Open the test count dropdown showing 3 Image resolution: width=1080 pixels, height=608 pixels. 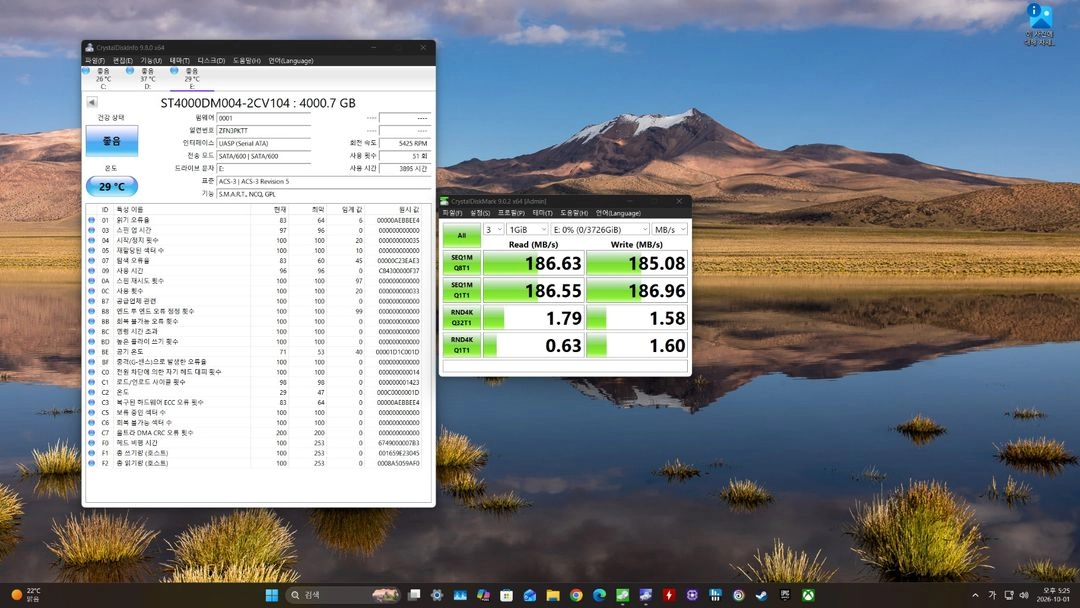click(493, 229)
